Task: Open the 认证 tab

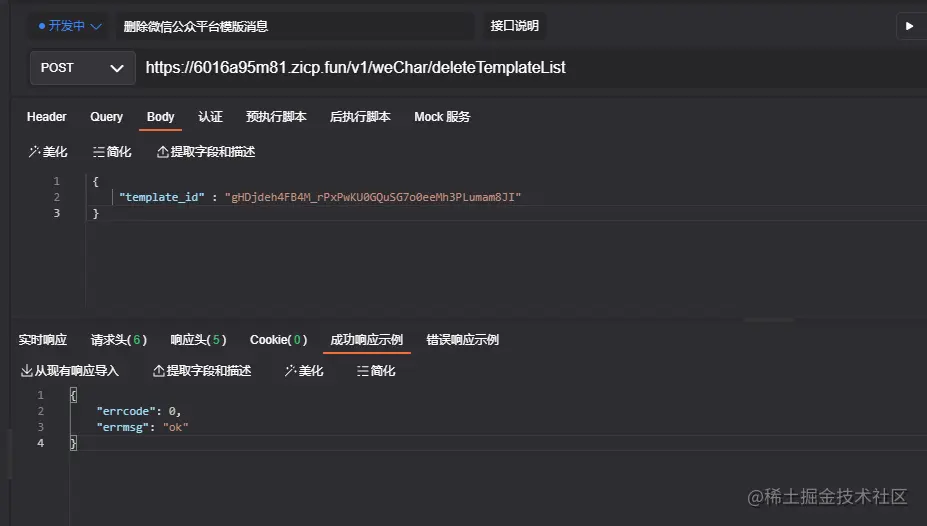Action: [210, 117]
